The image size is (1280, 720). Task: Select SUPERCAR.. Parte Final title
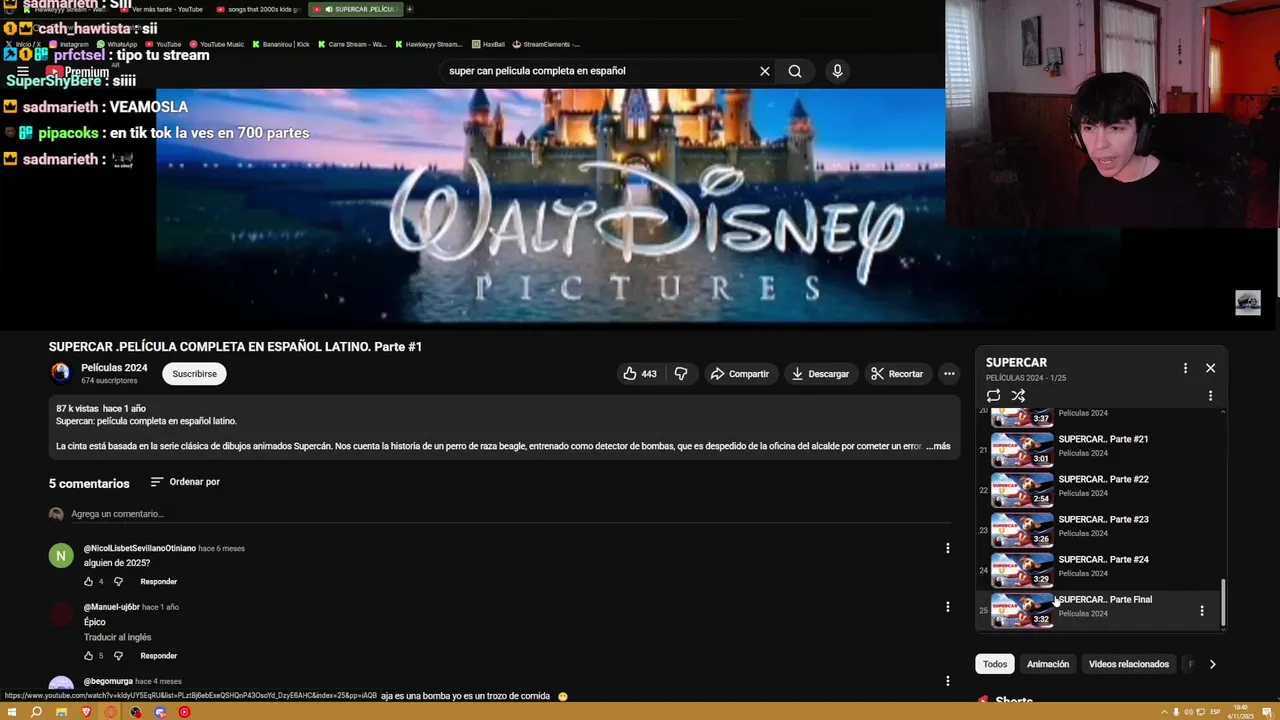coord(1105,599)
